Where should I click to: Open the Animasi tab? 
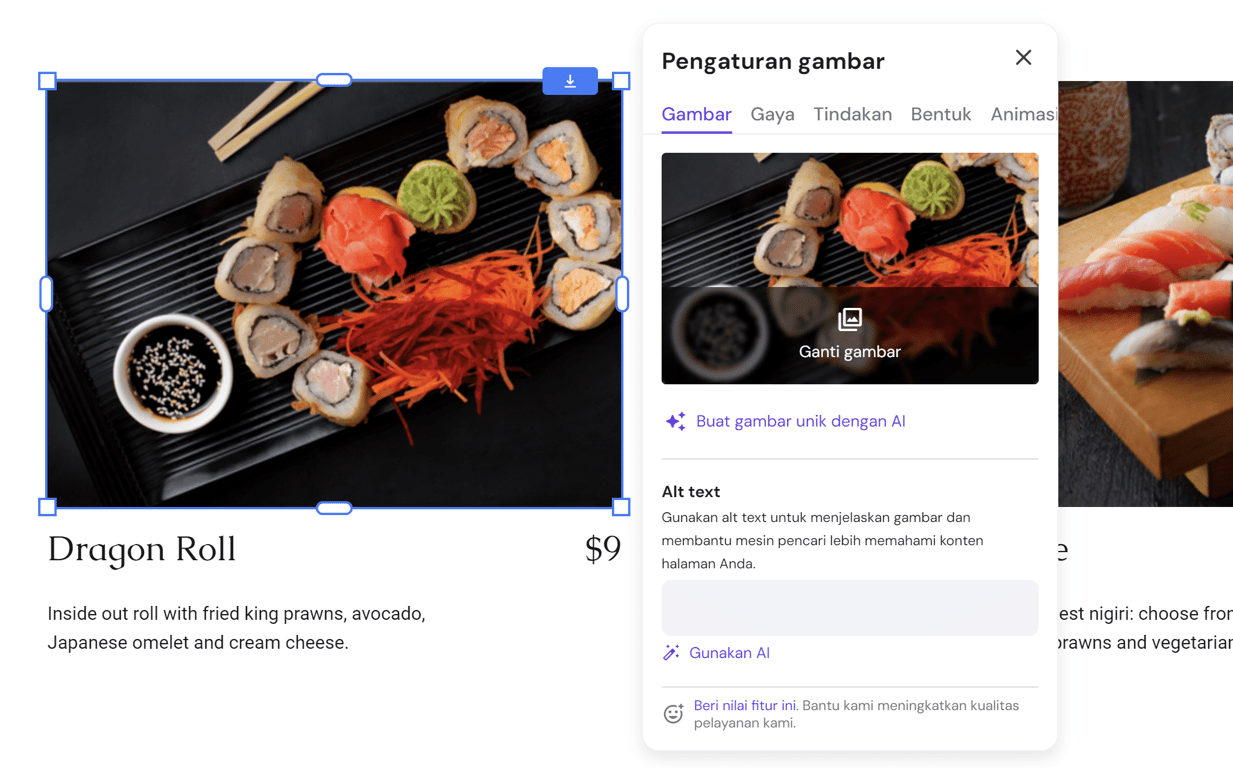(1023, 114)
